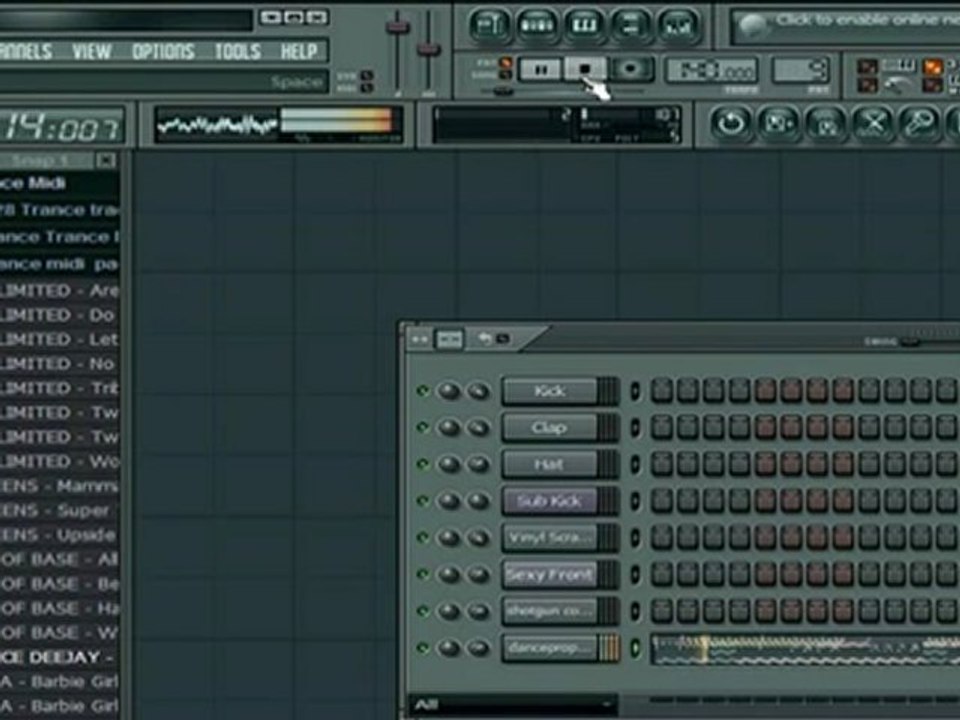The image size is (960, 720).
Task: Open danceprop... channel button
Action: click(x=549, y=648)
